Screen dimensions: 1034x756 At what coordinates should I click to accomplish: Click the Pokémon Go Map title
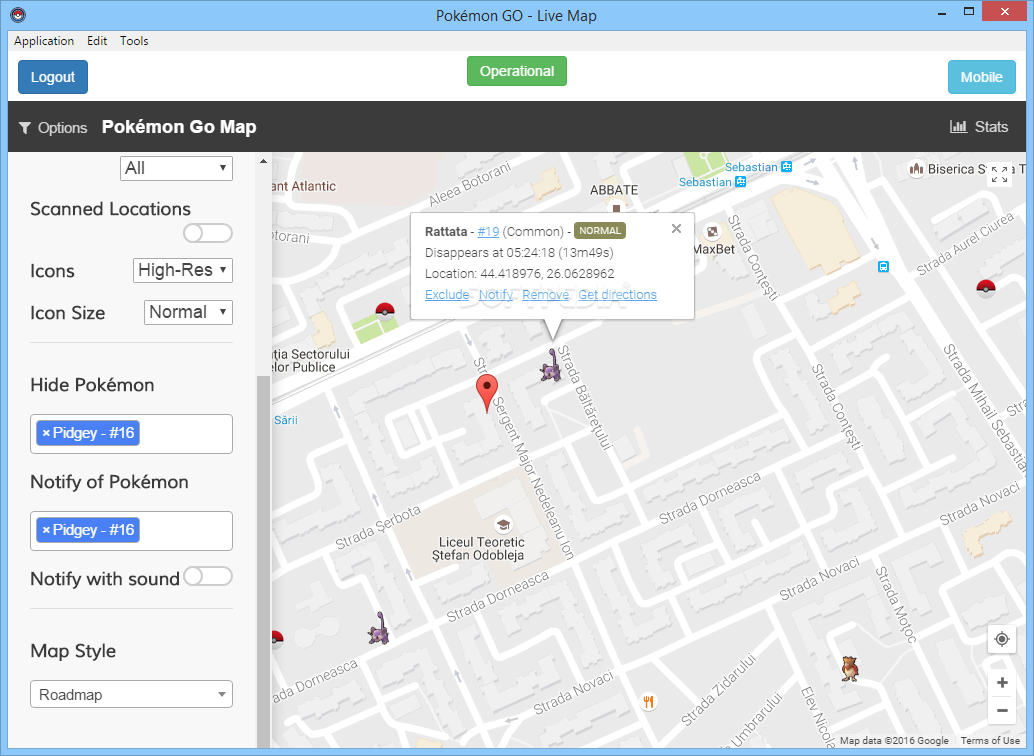pos(179,127)
